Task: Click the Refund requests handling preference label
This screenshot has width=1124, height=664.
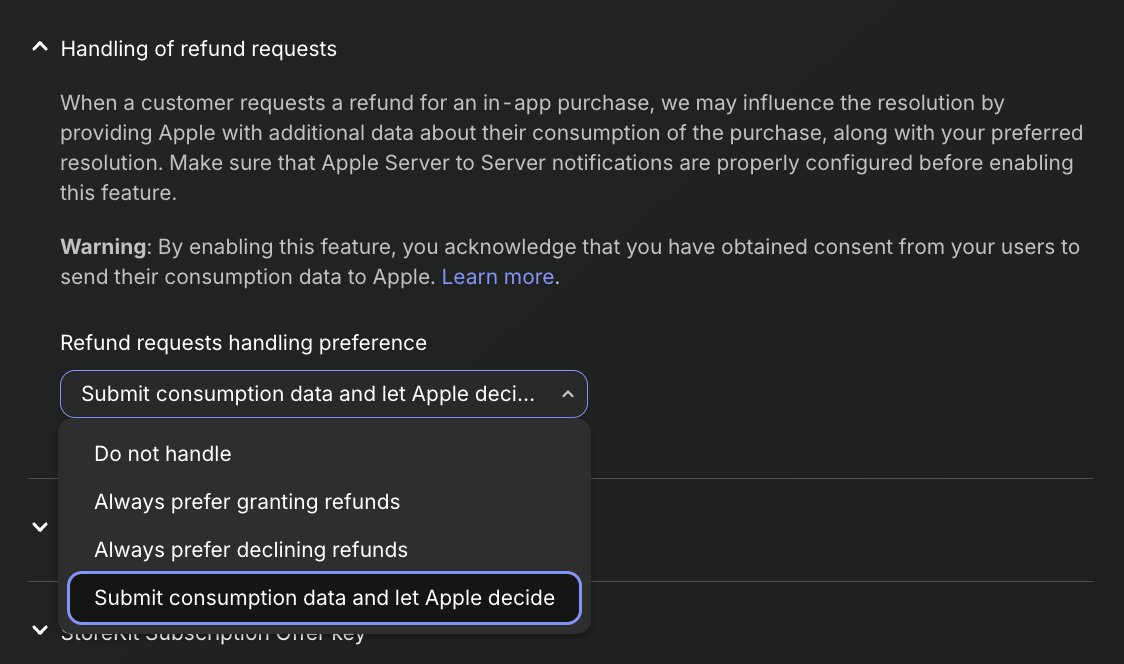Action: pos(243,343)
